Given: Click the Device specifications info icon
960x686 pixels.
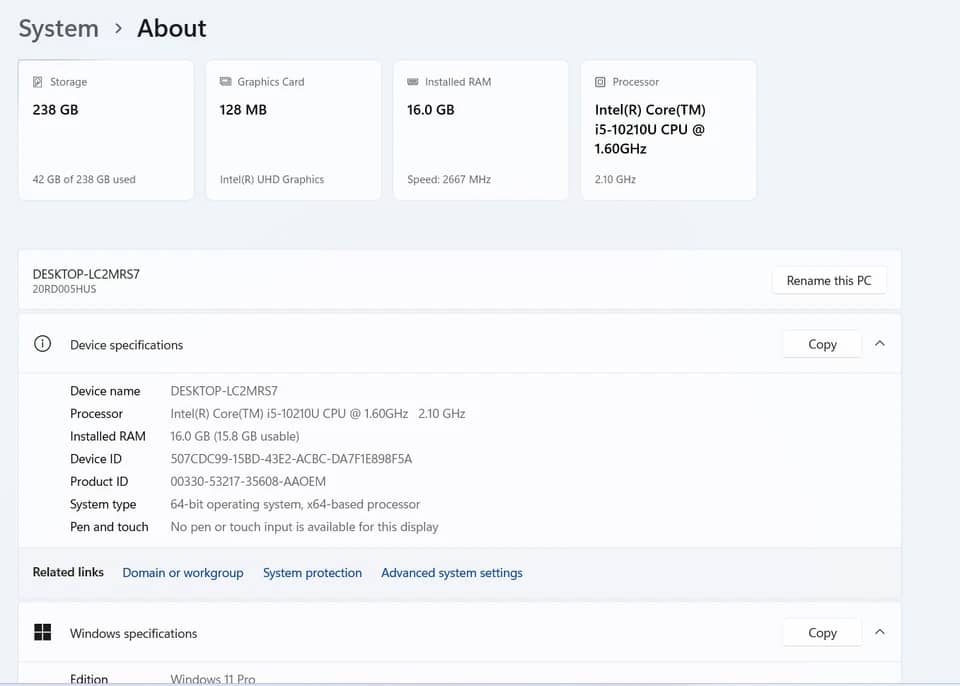Looking at the screenshot, I should click(42, 344).
